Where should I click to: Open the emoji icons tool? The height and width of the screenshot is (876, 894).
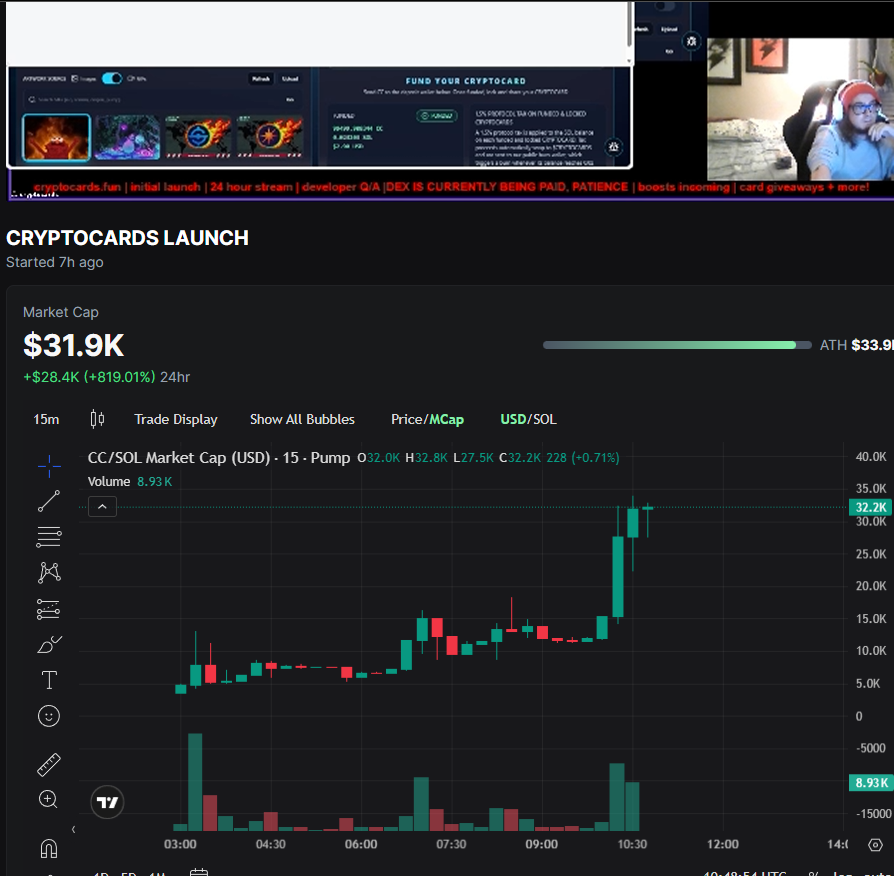tap(49, 716)
